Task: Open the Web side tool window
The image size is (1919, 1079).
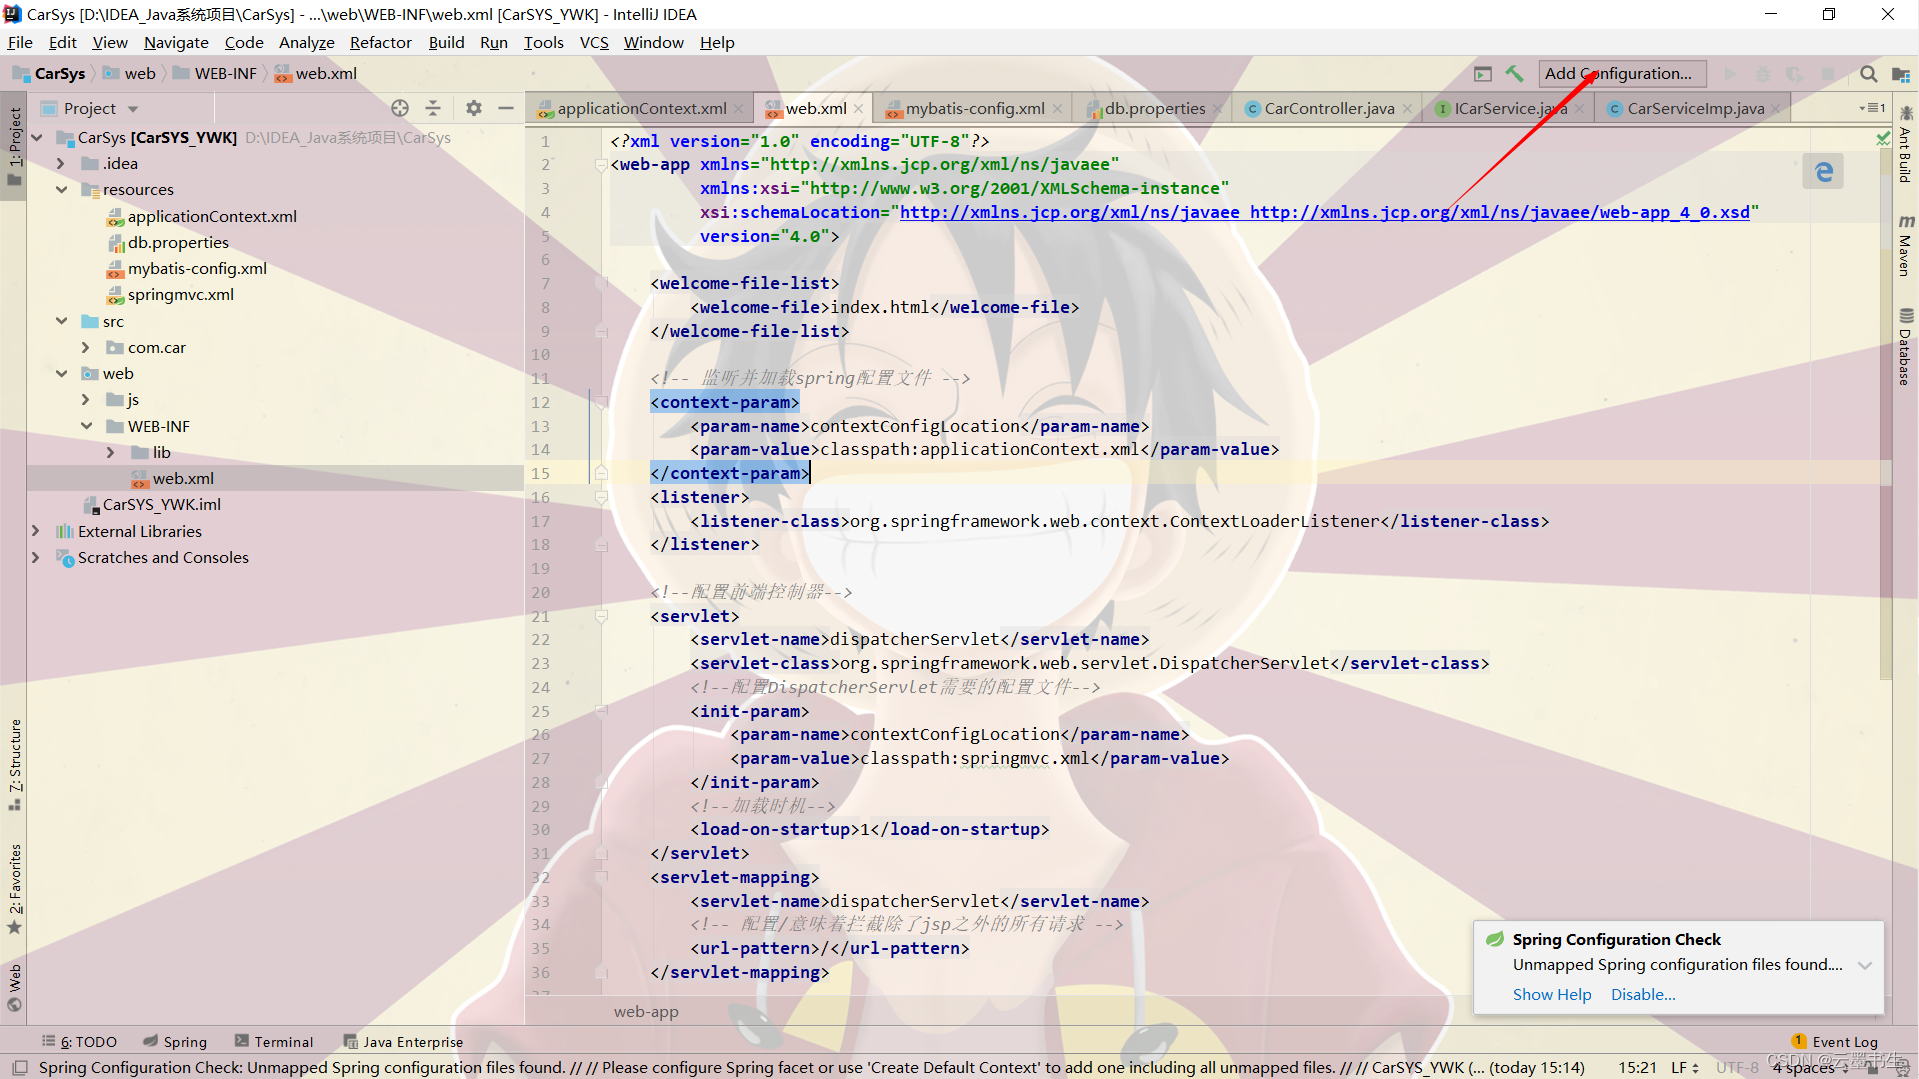Action: tap(15, 987)
